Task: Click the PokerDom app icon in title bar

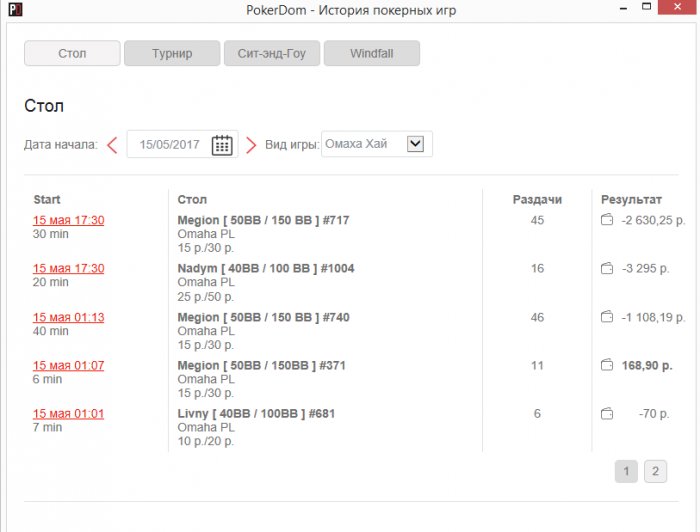Action: (x=15, y=9)
